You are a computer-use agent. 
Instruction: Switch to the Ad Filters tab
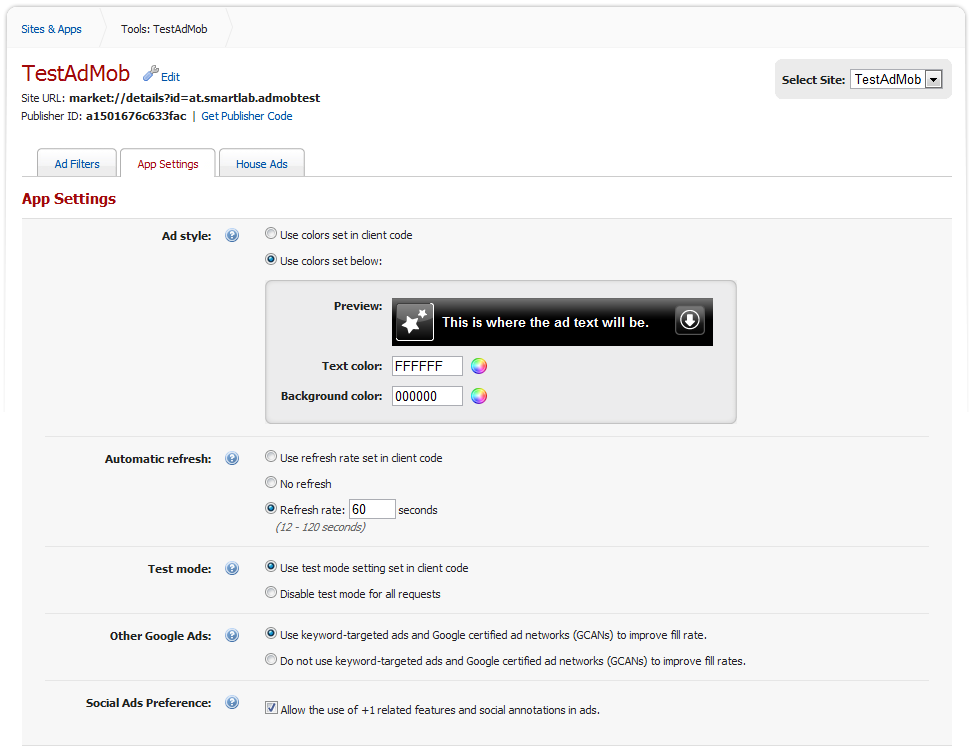click(77, 164)
